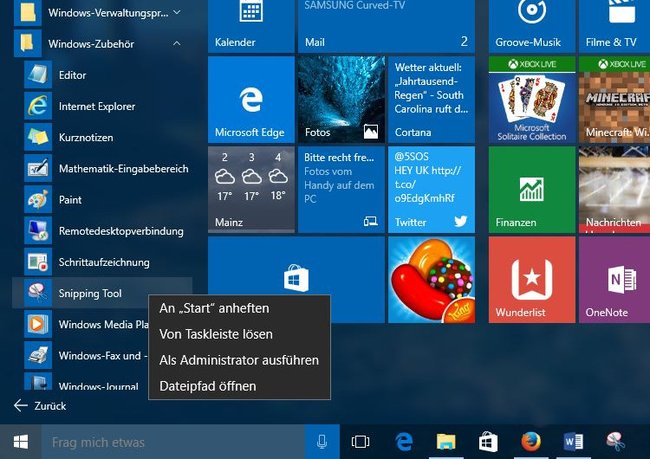The image size is (650, 459).
Task: Choose Von Taskleiste lösen
Action: pos(239,334)
